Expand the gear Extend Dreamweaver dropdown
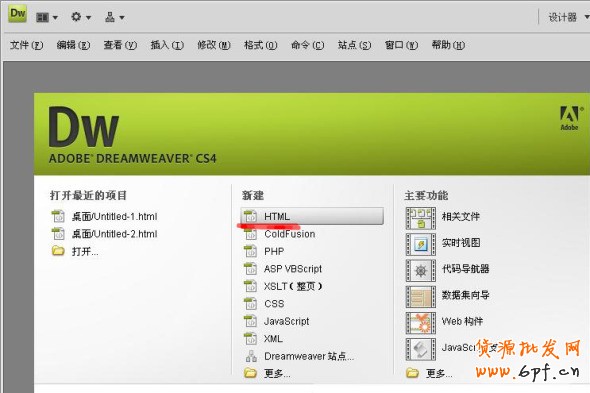The image size is (590, 393). (81, 17)
